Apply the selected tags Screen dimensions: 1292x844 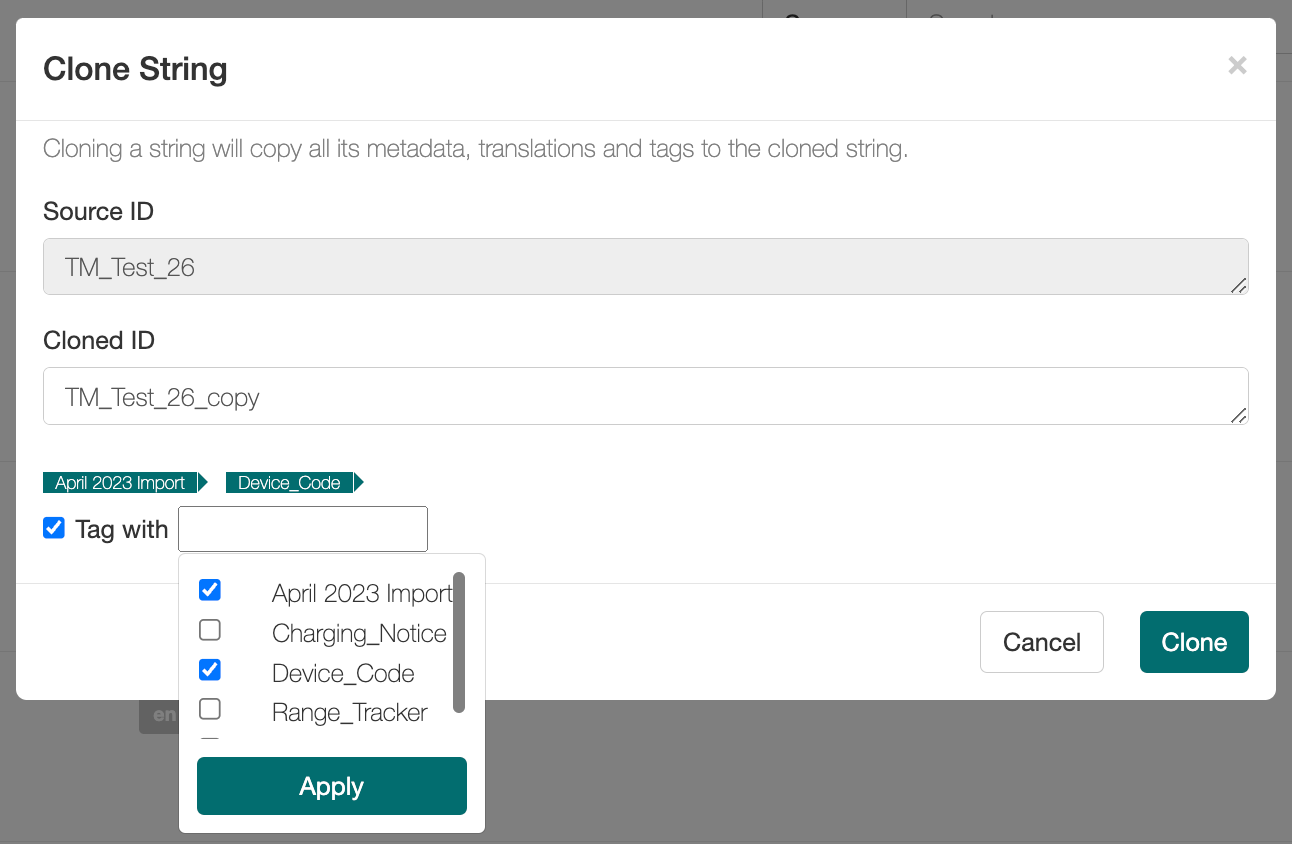(331, 786)
